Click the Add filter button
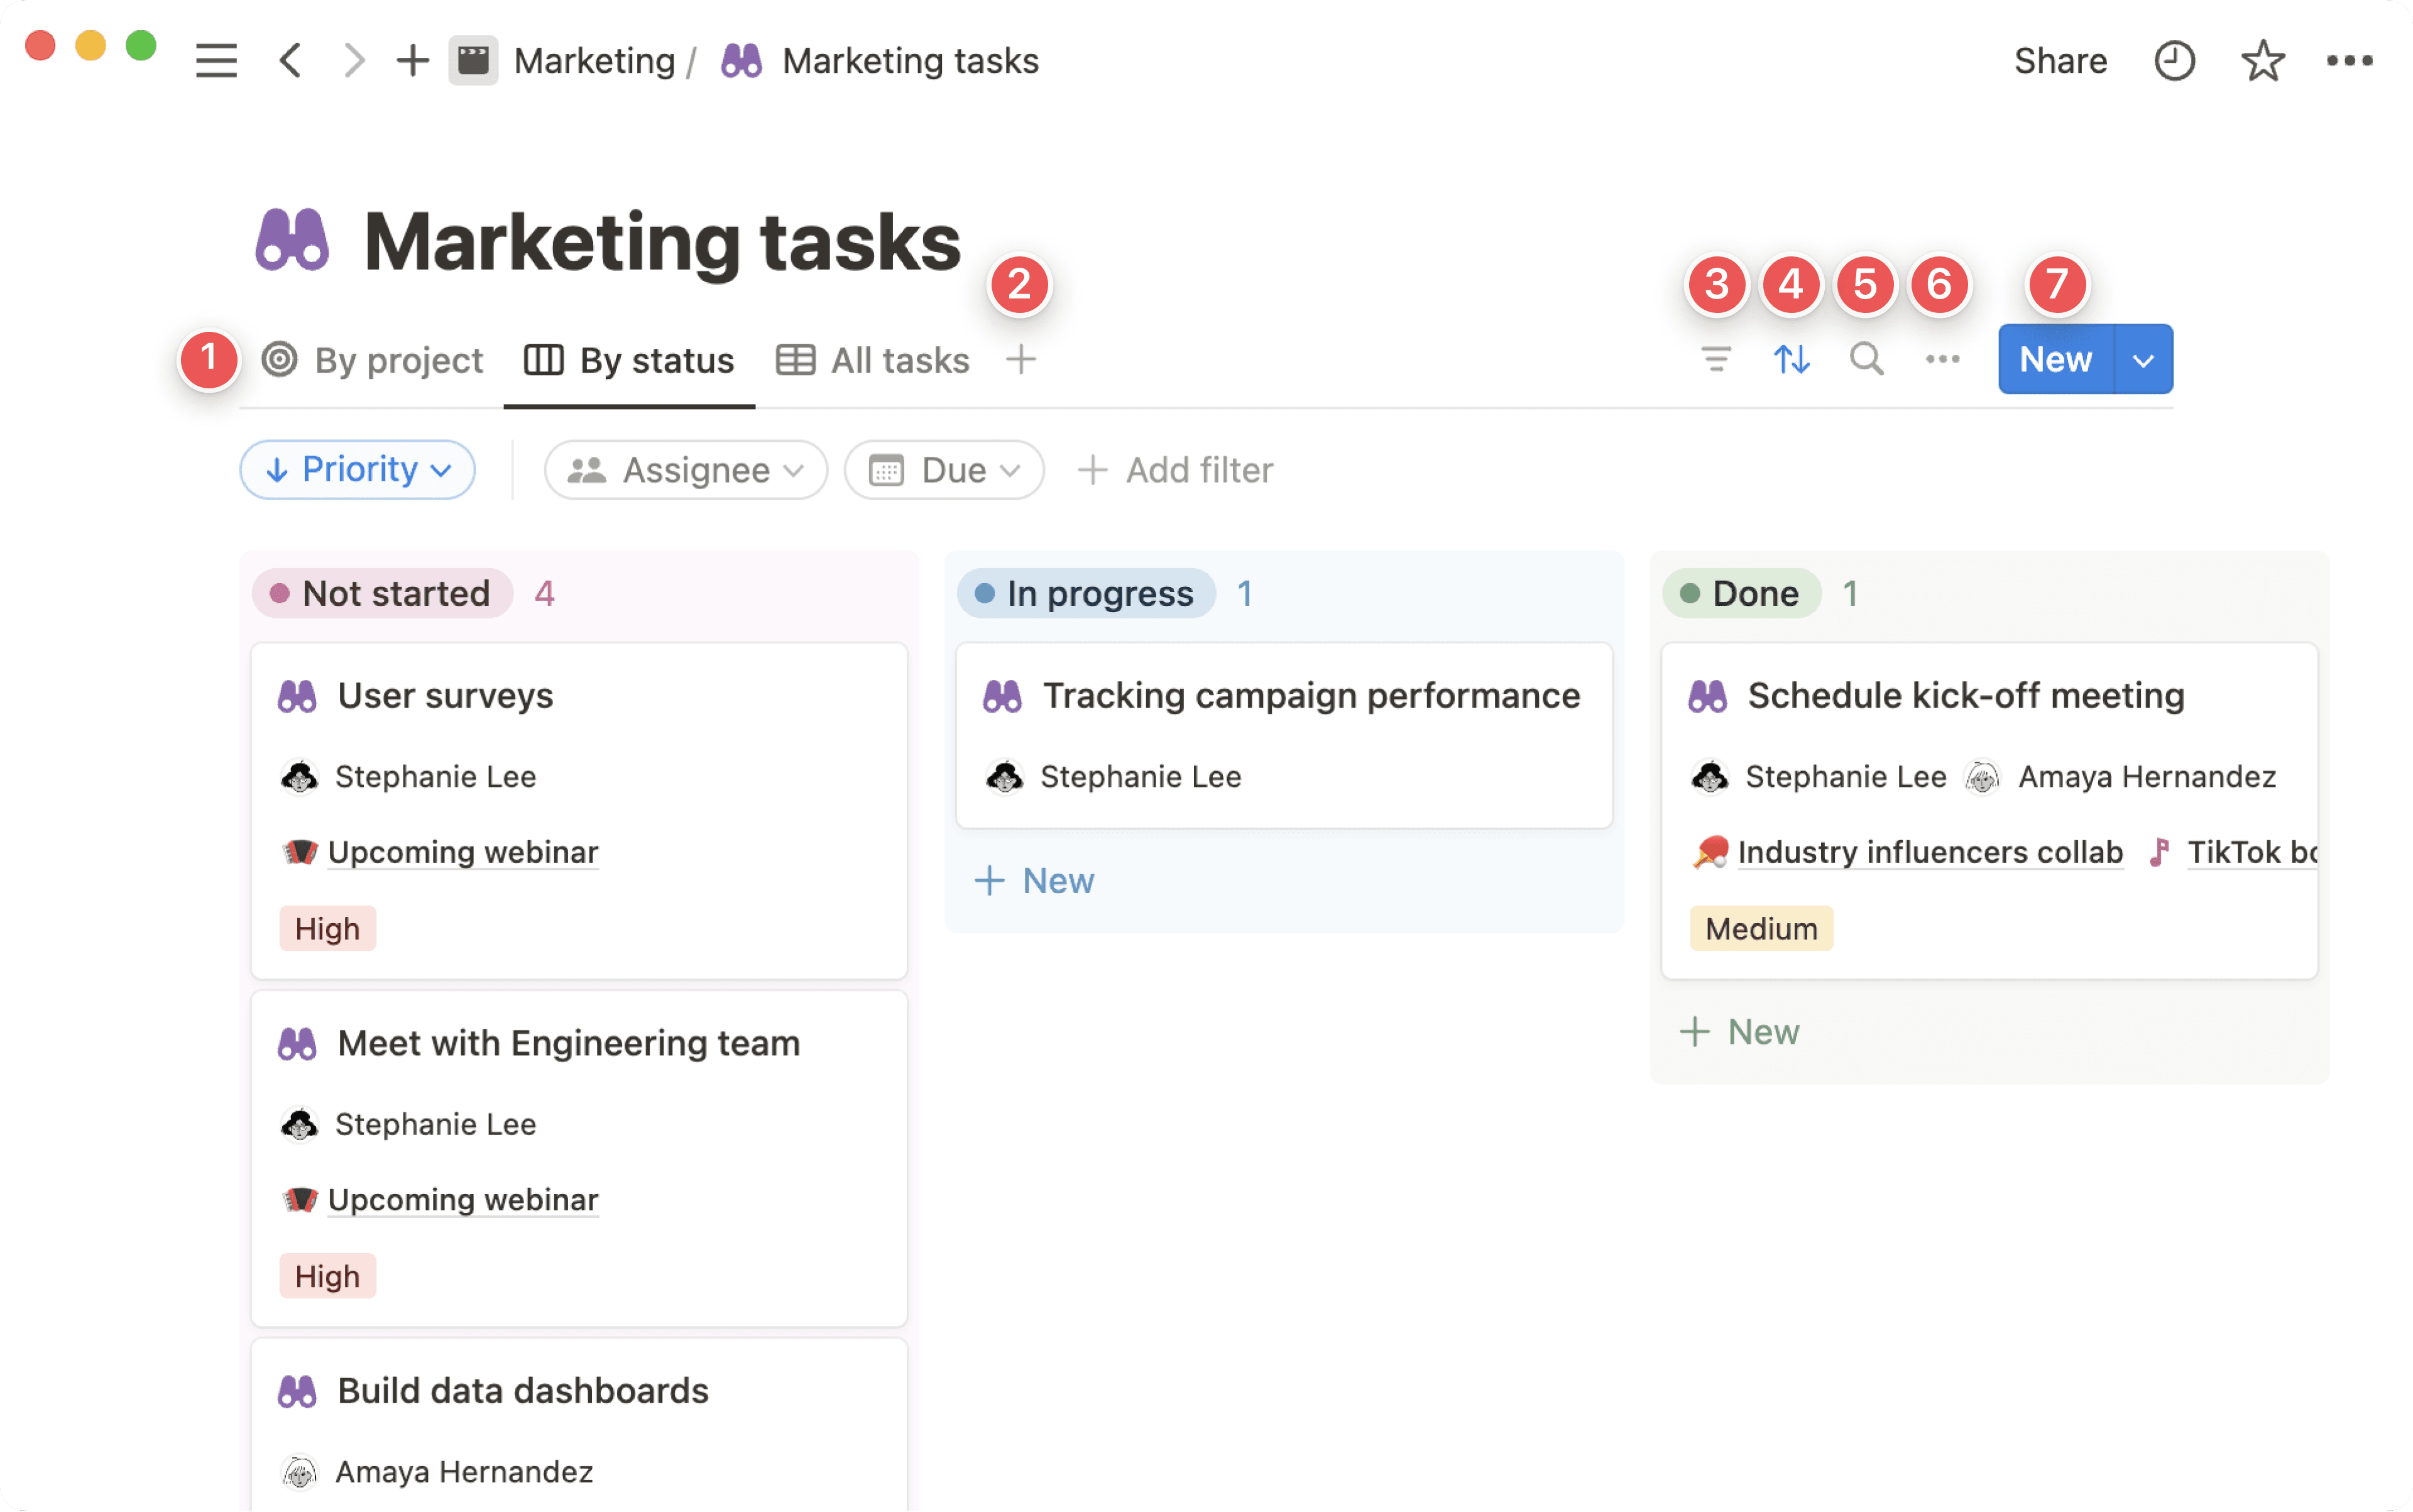Viewport: 2413px width, 1512px height. [x=1175, y=470]
